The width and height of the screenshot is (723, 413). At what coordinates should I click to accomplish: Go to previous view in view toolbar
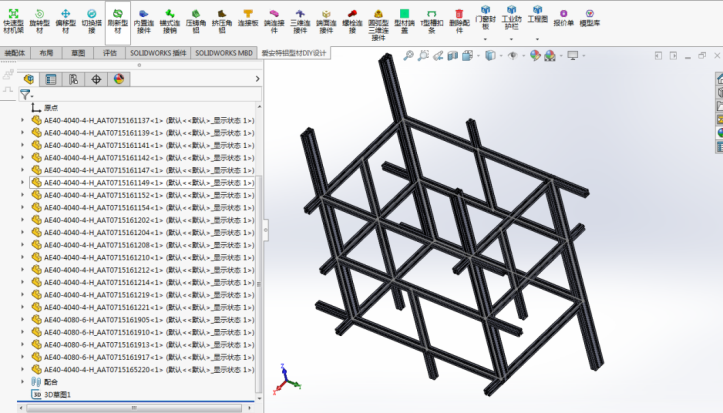click(438, 56)
